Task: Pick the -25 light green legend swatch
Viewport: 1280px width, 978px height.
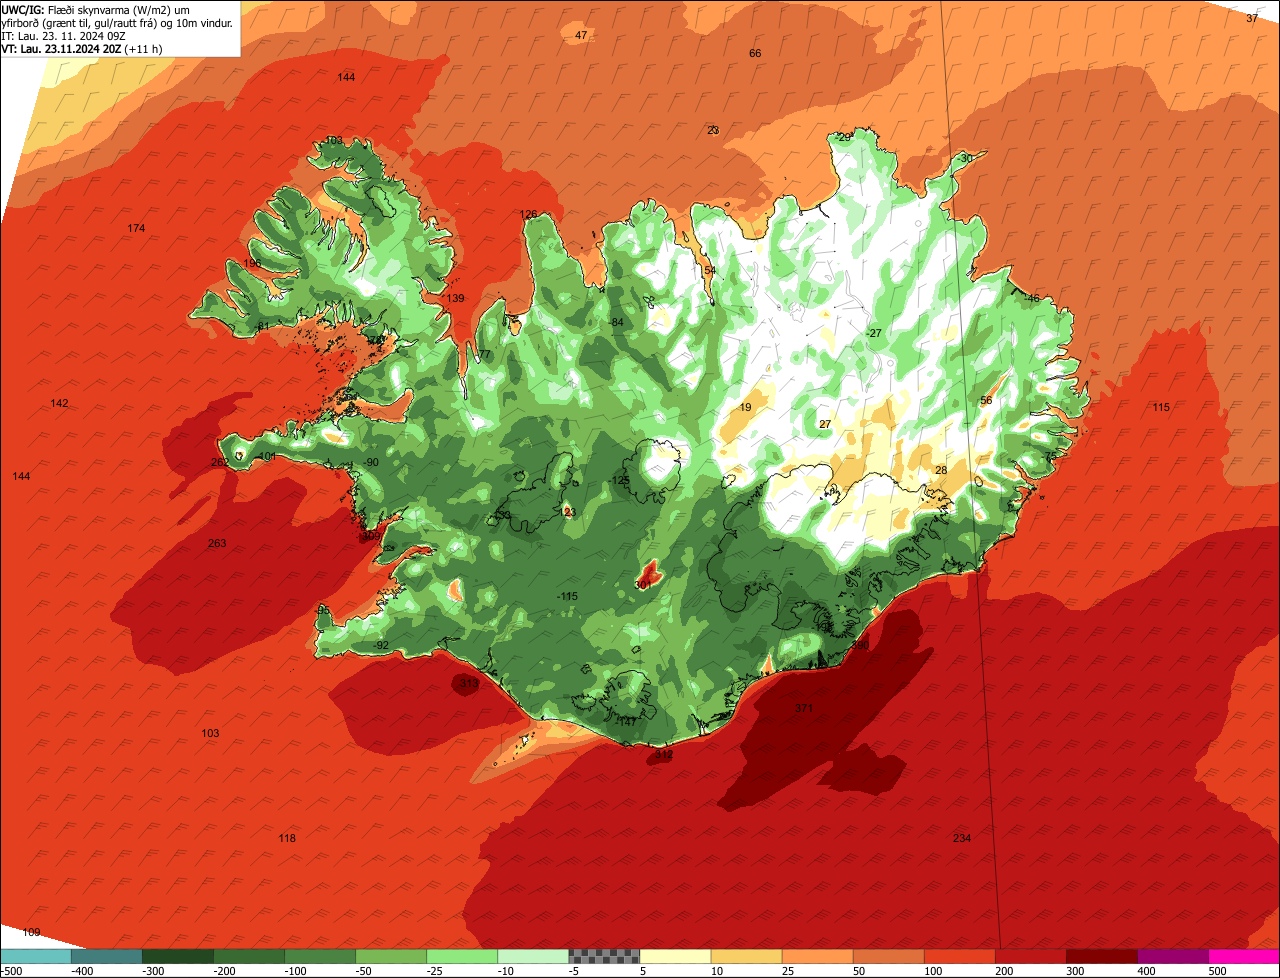Action: coord(462,956)
